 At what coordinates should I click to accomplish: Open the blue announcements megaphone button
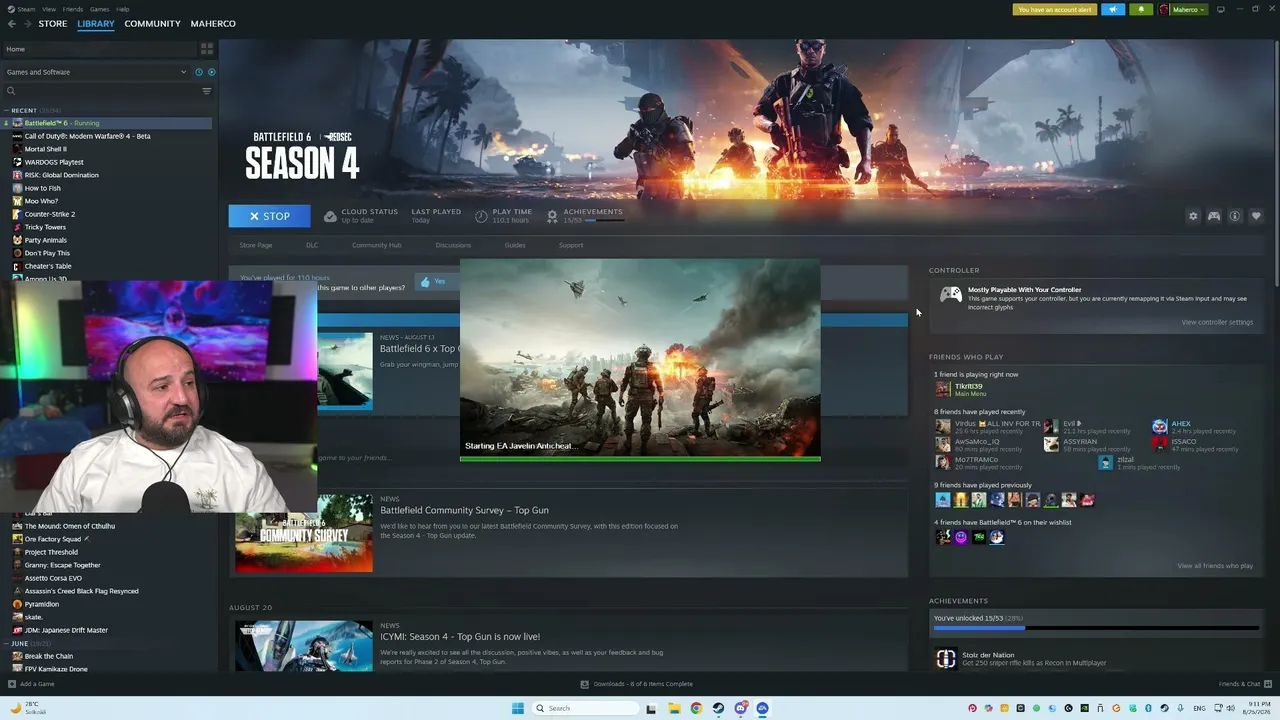[x=1113, y=9]
